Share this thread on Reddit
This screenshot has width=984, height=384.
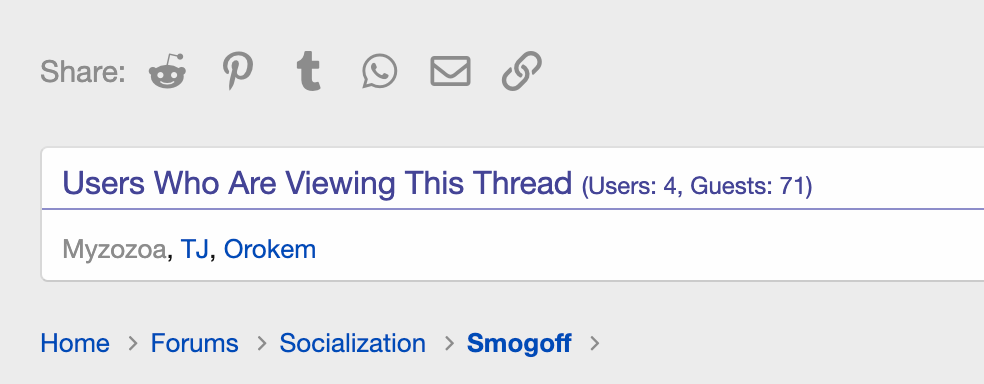(x=168, y=71)
